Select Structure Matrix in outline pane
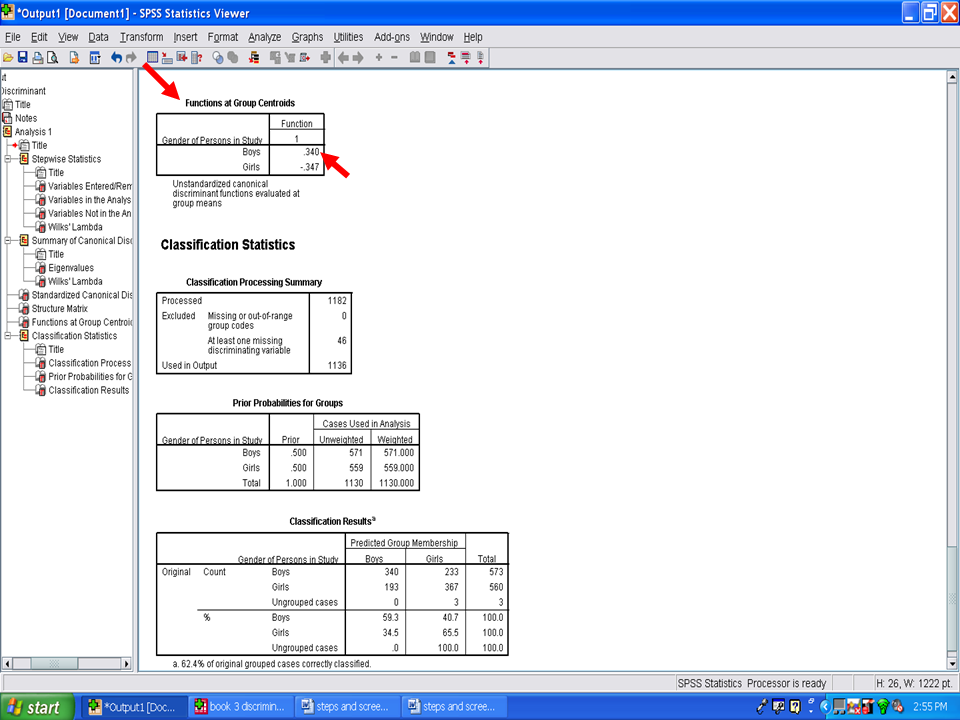This screenshot has height=720, width=960. pos(62,309)
